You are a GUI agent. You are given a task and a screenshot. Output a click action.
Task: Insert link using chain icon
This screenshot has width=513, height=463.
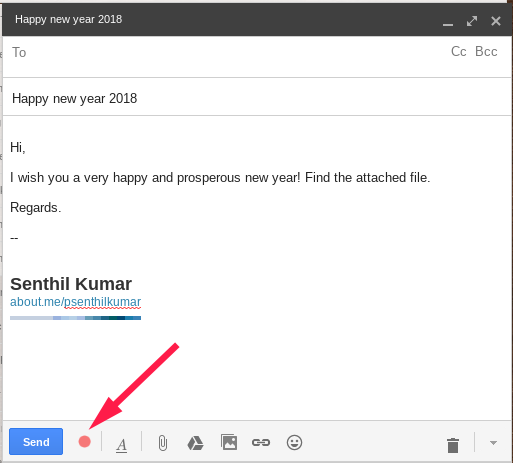click(x=261, y=442)
